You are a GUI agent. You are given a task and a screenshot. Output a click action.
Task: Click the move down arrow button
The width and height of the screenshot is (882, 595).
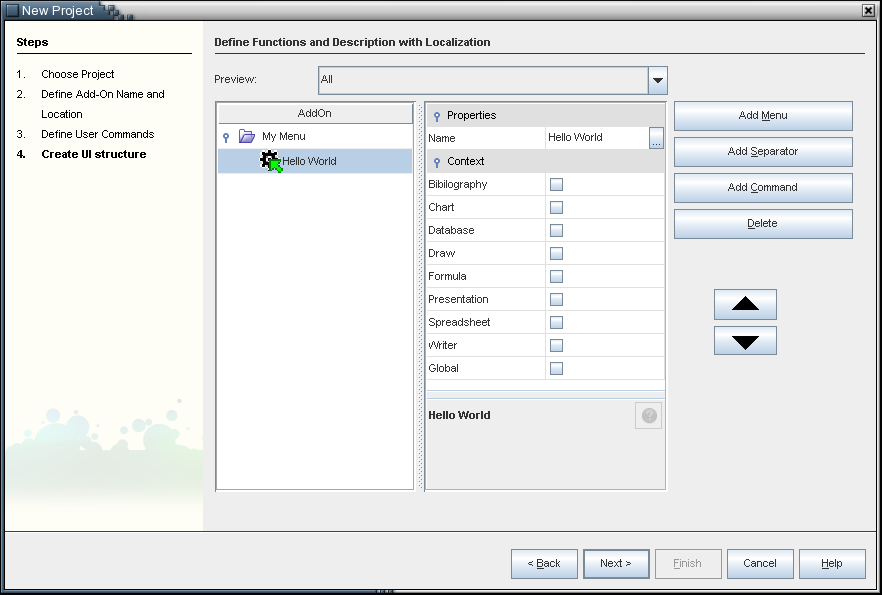[x=745, y=341]
